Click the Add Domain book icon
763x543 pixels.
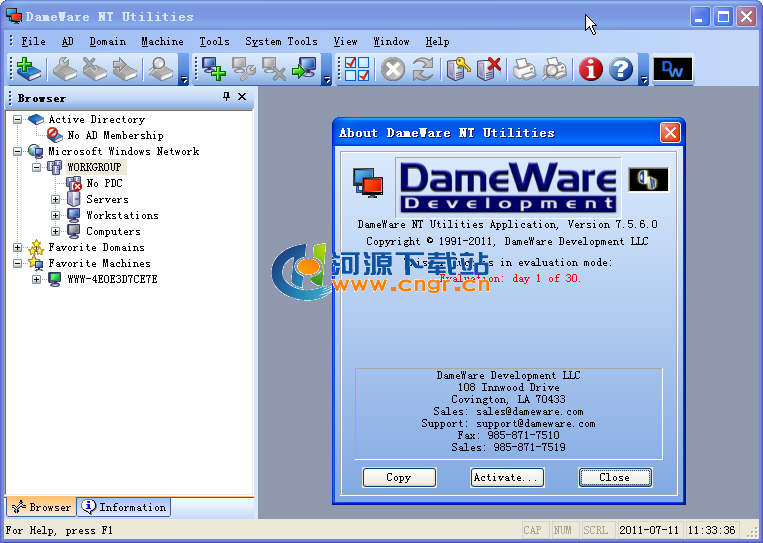(29, 69)
